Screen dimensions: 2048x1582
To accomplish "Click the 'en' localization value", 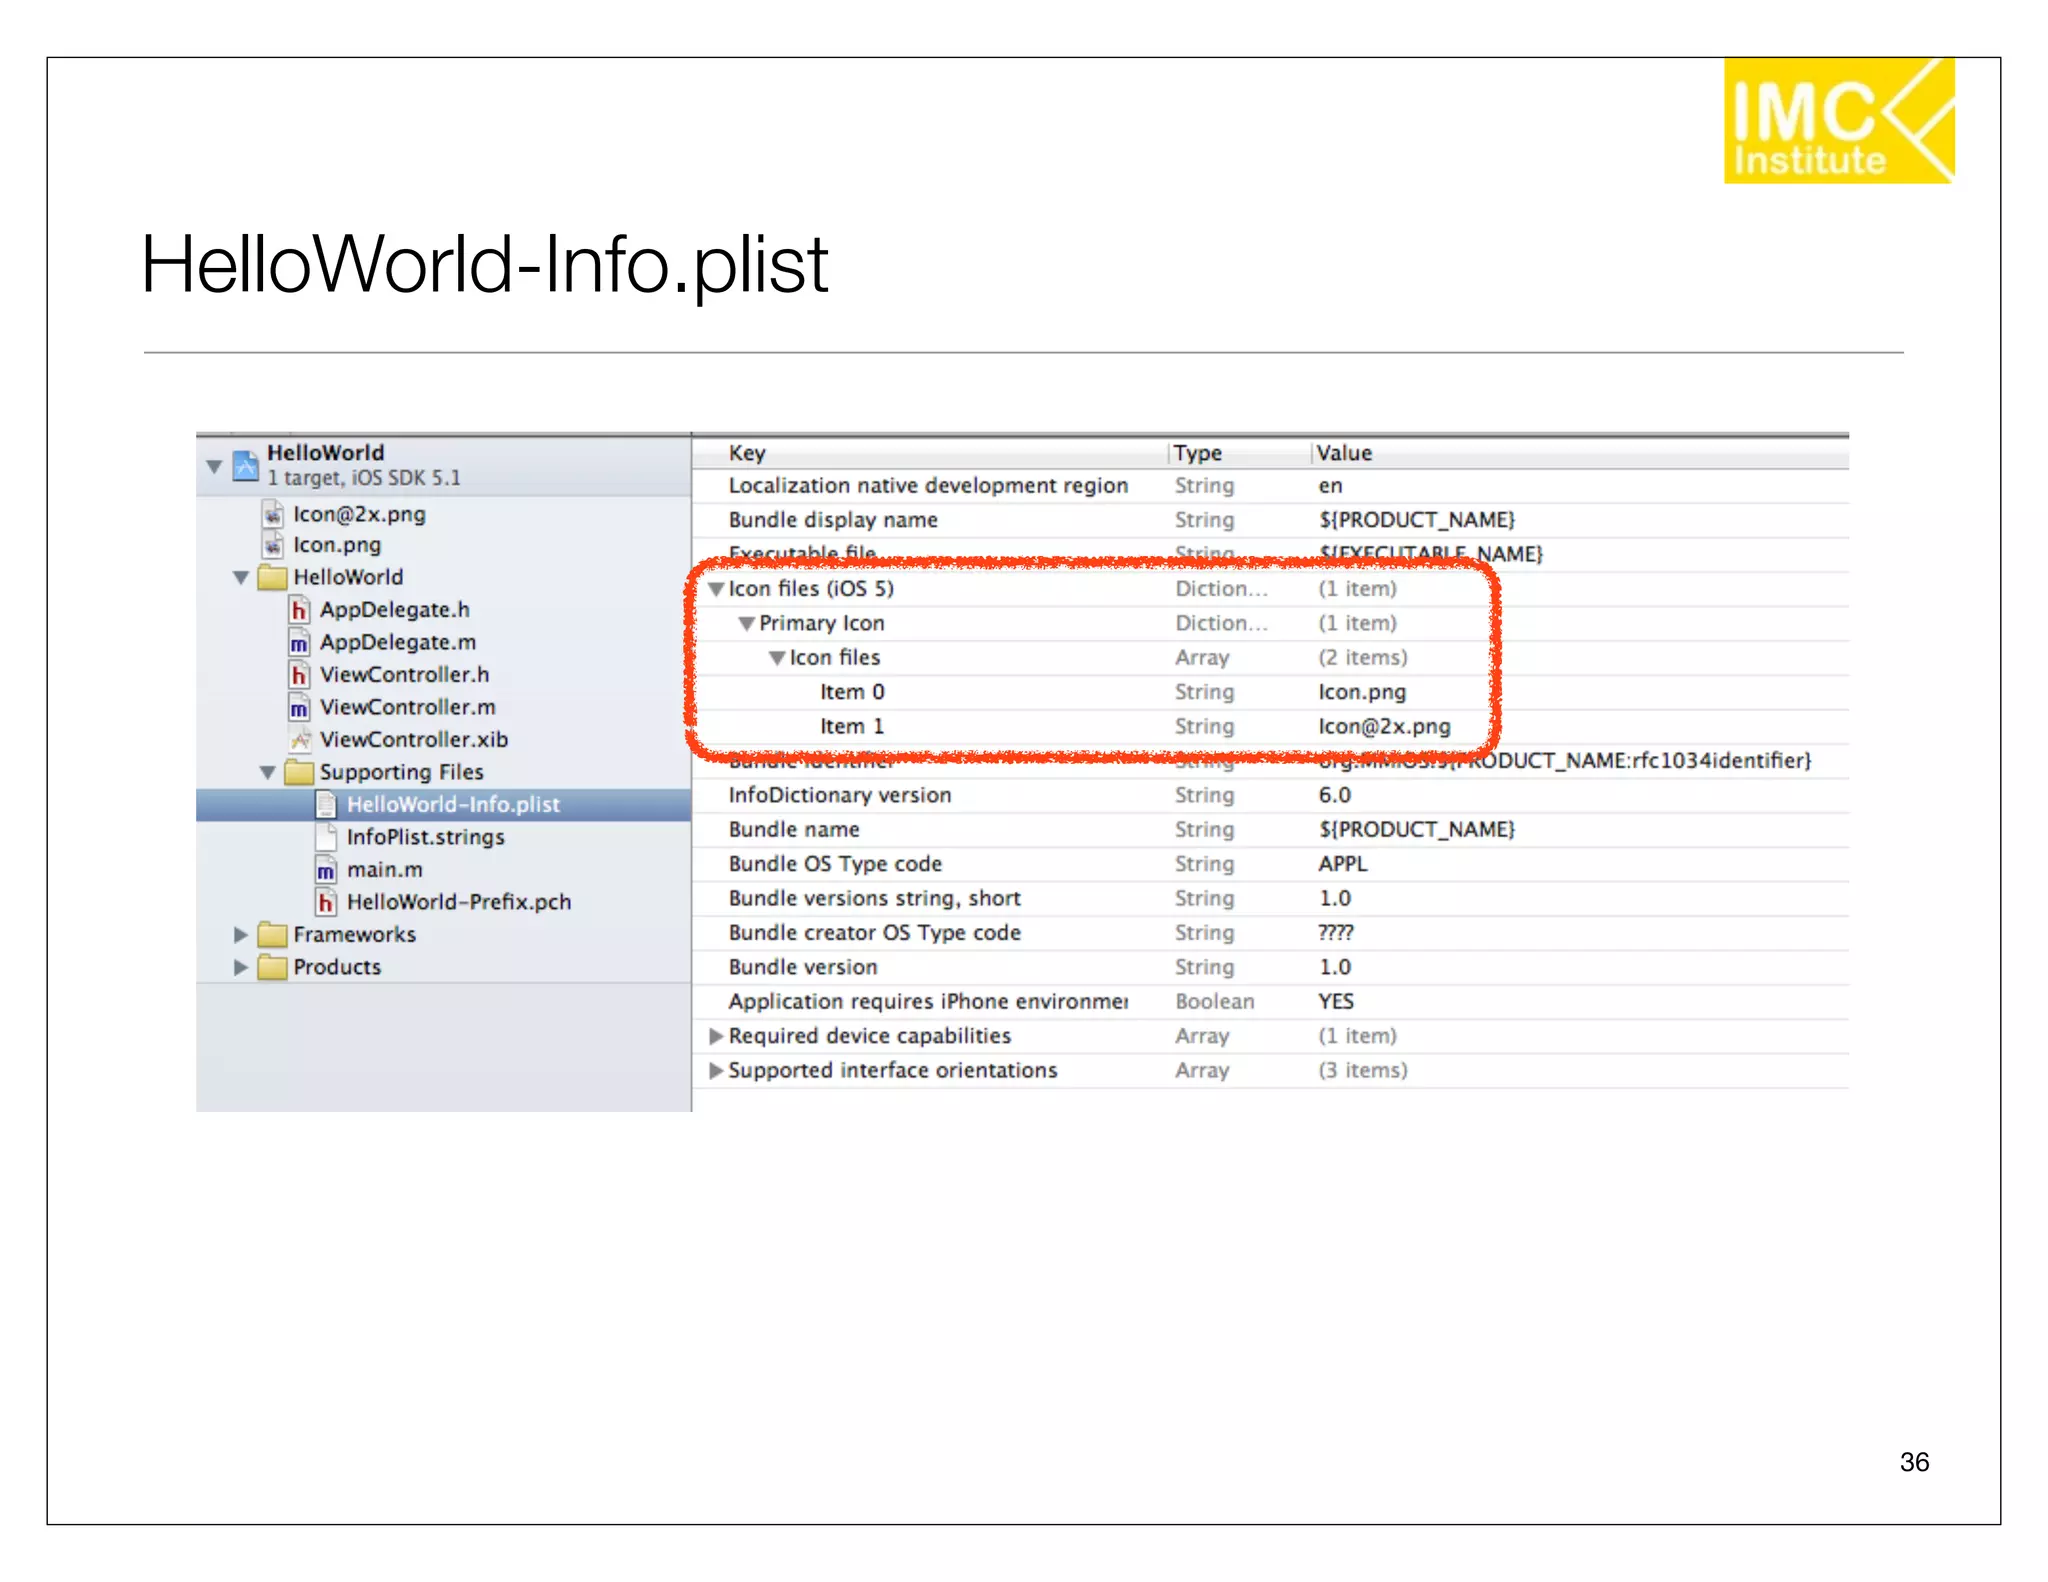I will [x=1330, y=486].
